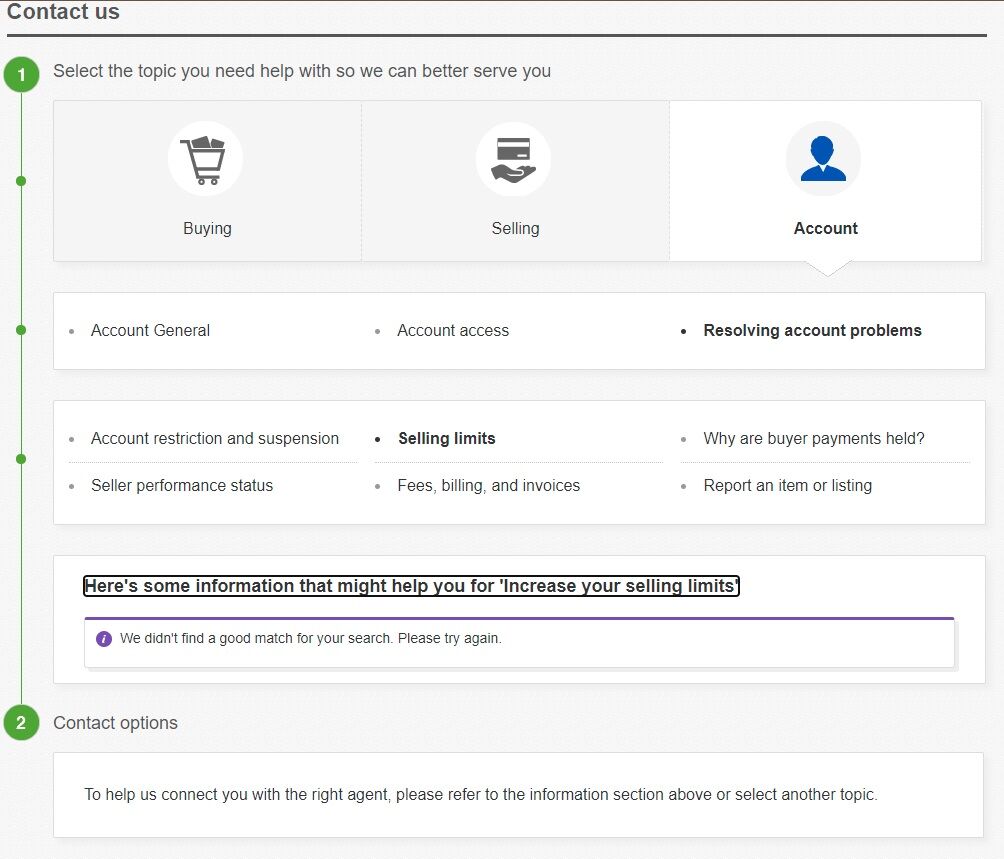Image resolution: width=1004 pixels, height=859 pixels.
Task: Open Account restriction and suspension
Action: coord(214,438)
